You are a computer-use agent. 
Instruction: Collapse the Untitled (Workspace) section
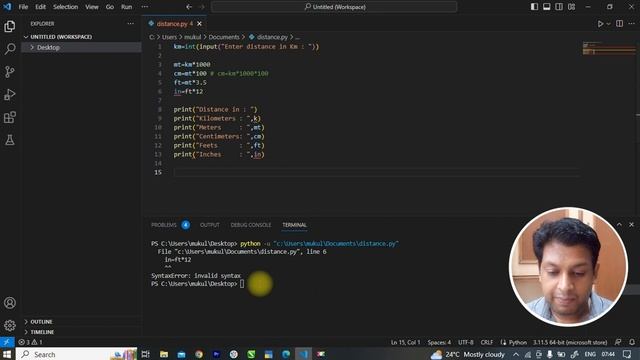[81, 37]
